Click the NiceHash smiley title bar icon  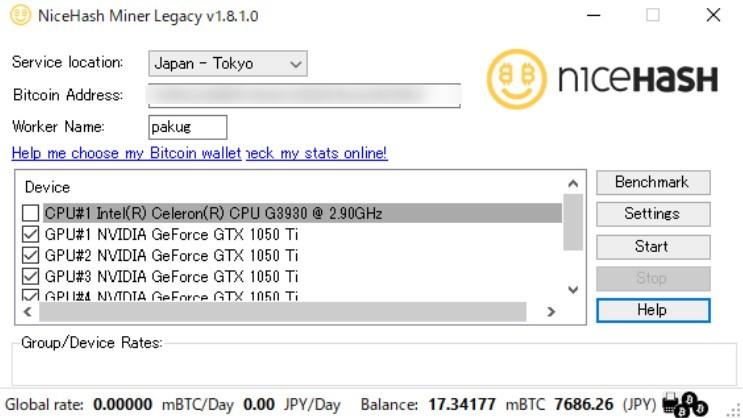20,15
